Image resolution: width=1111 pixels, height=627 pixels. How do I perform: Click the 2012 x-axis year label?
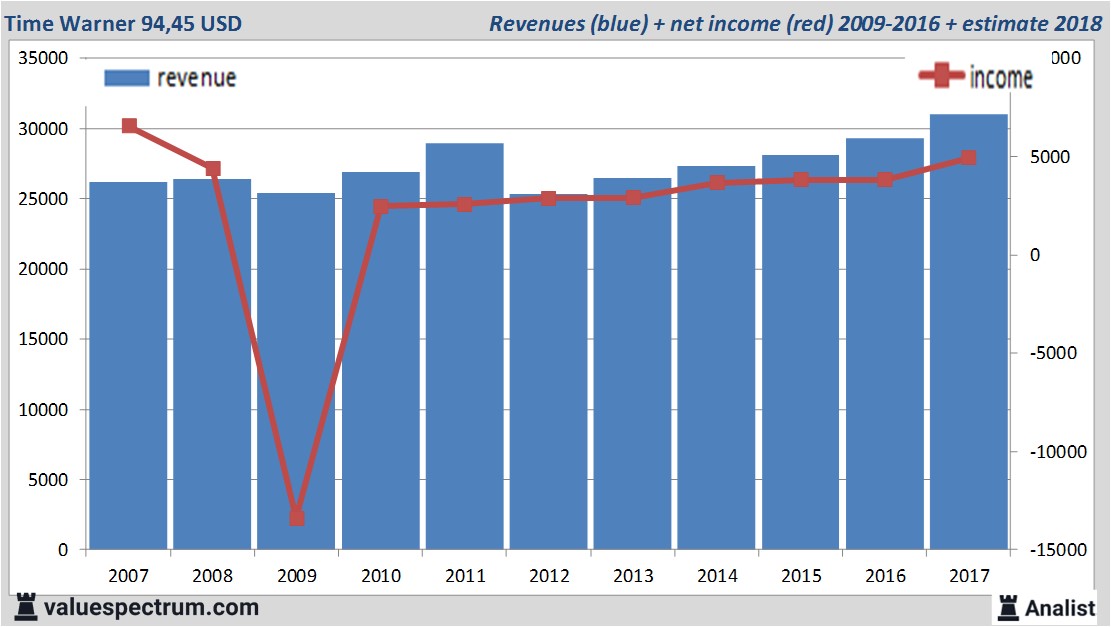pyautogui.click(x=548, y=575)
